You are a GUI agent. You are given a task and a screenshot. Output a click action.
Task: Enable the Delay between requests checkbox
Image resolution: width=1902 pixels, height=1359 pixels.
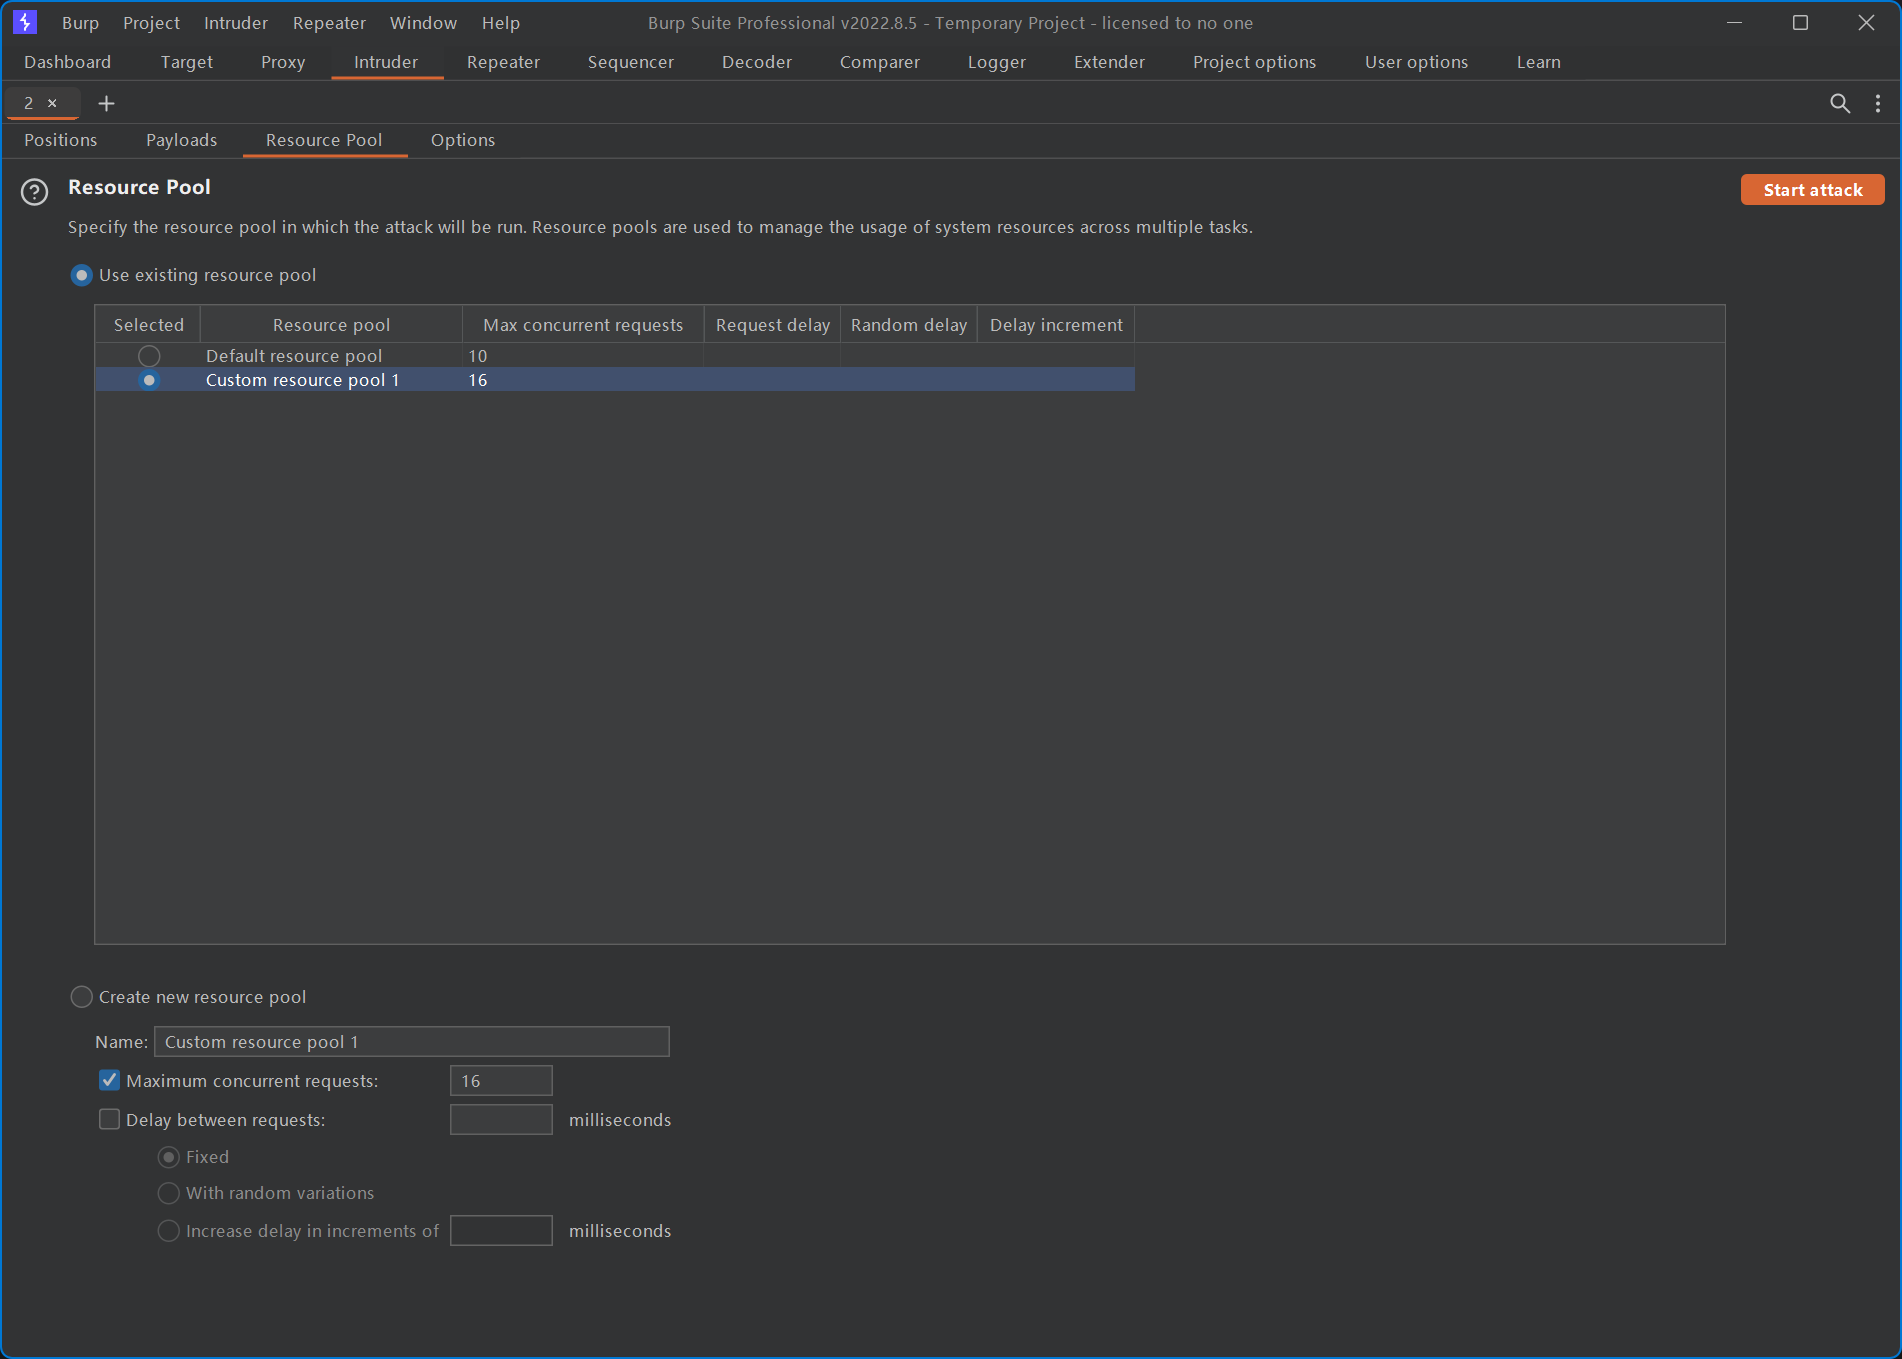coord(110,1120)
